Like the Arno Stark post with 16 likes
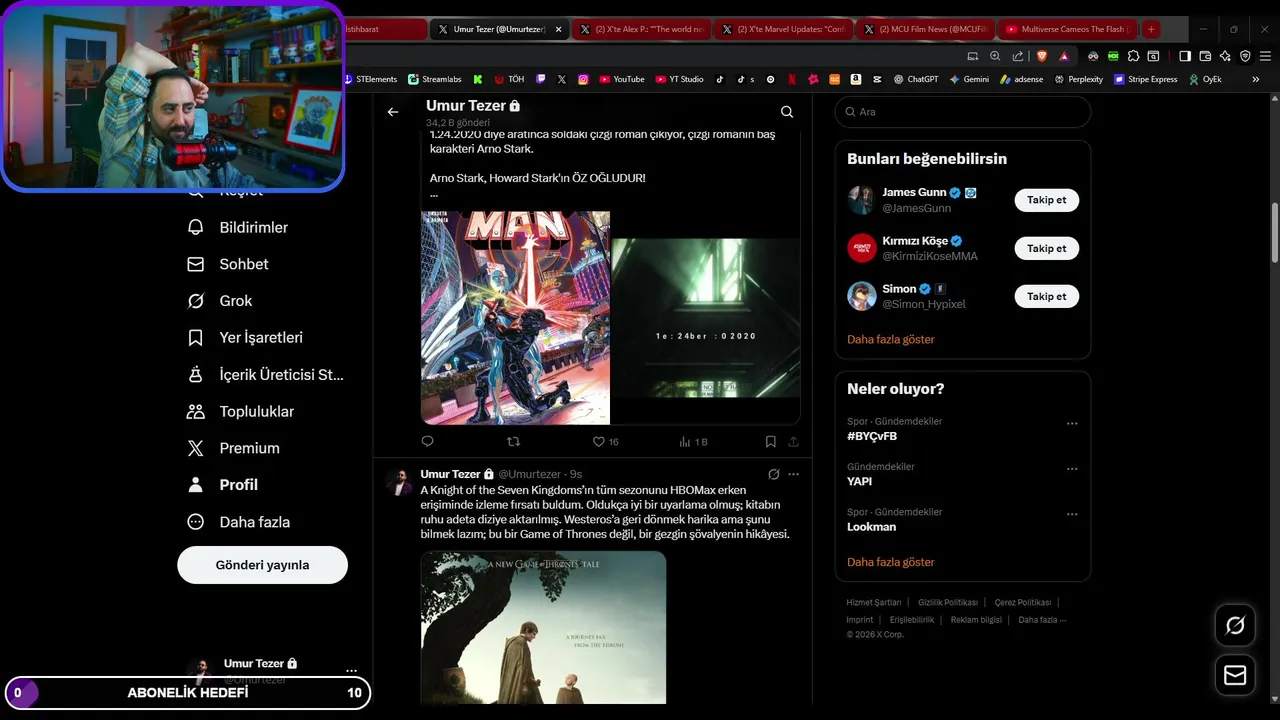 [x=606, y=441]
